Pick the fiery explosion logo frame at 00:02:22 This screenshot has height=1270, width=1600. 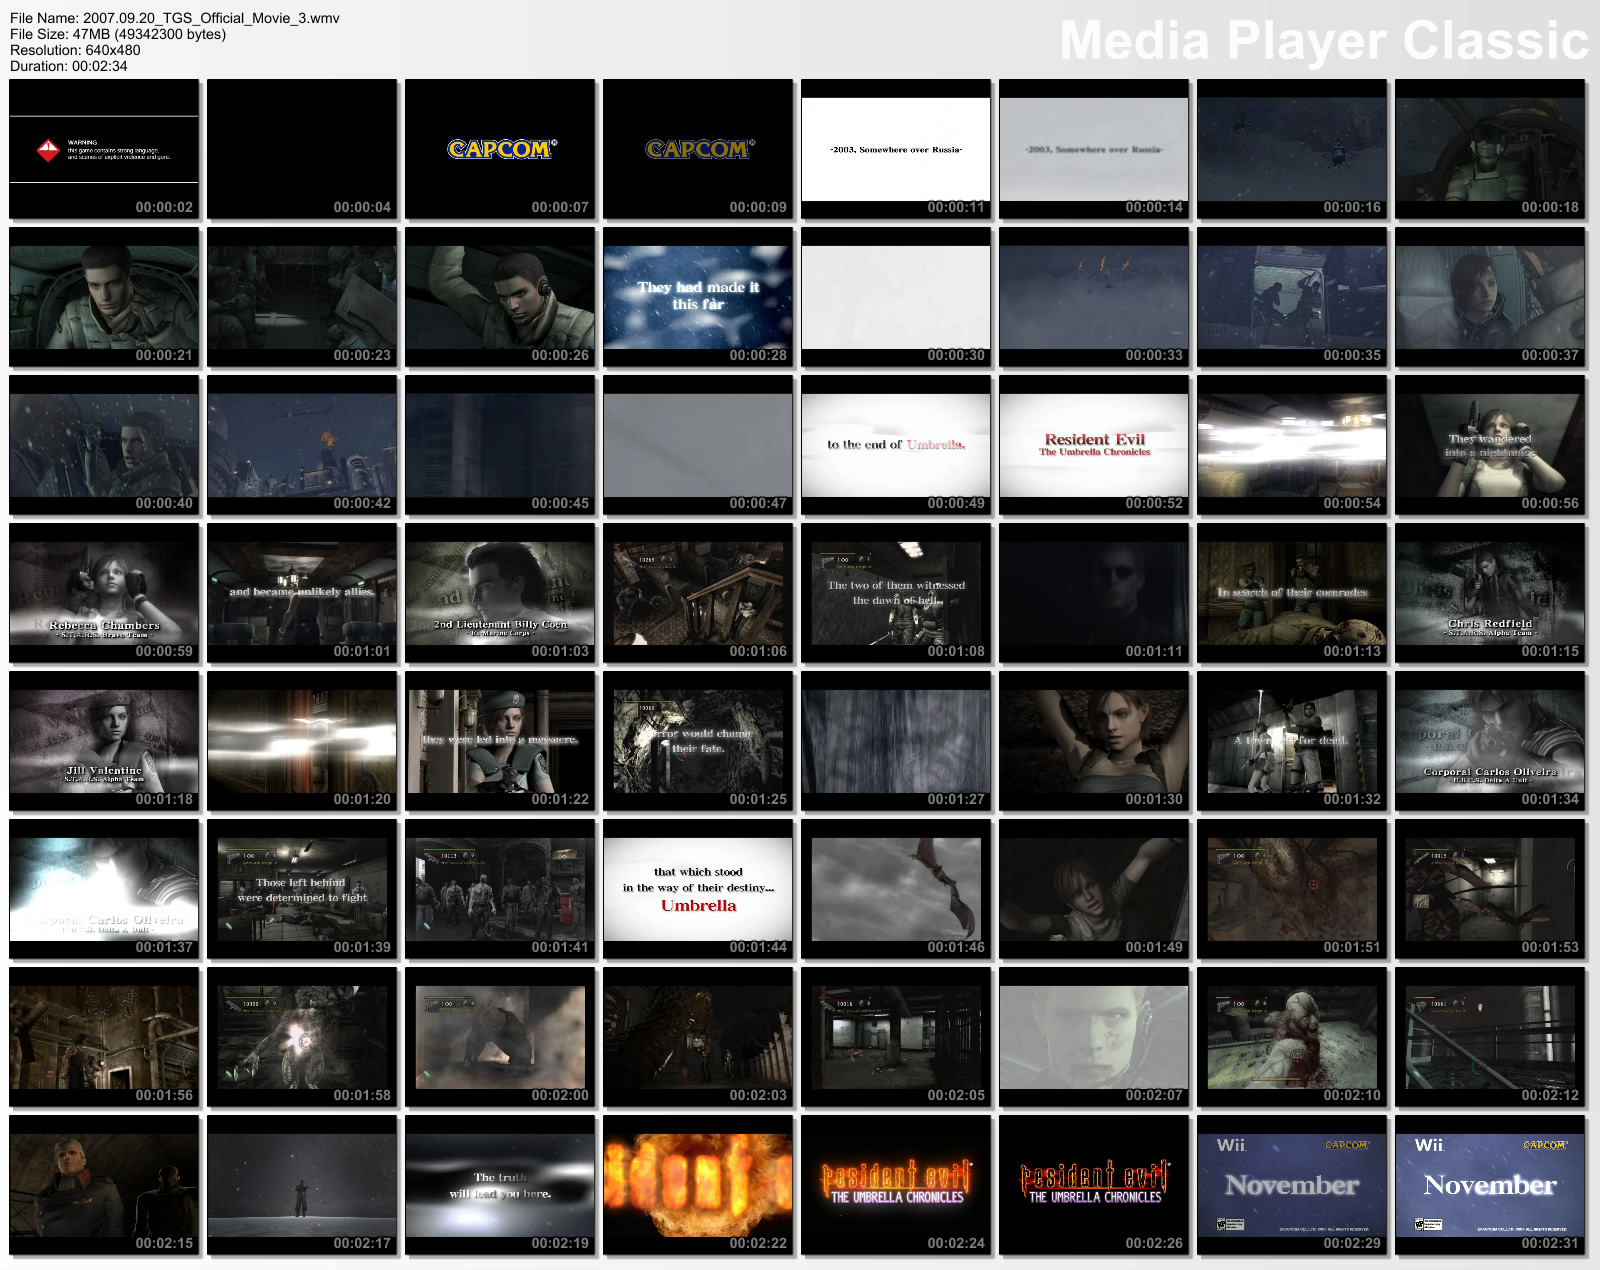[x=698, y=1185]
